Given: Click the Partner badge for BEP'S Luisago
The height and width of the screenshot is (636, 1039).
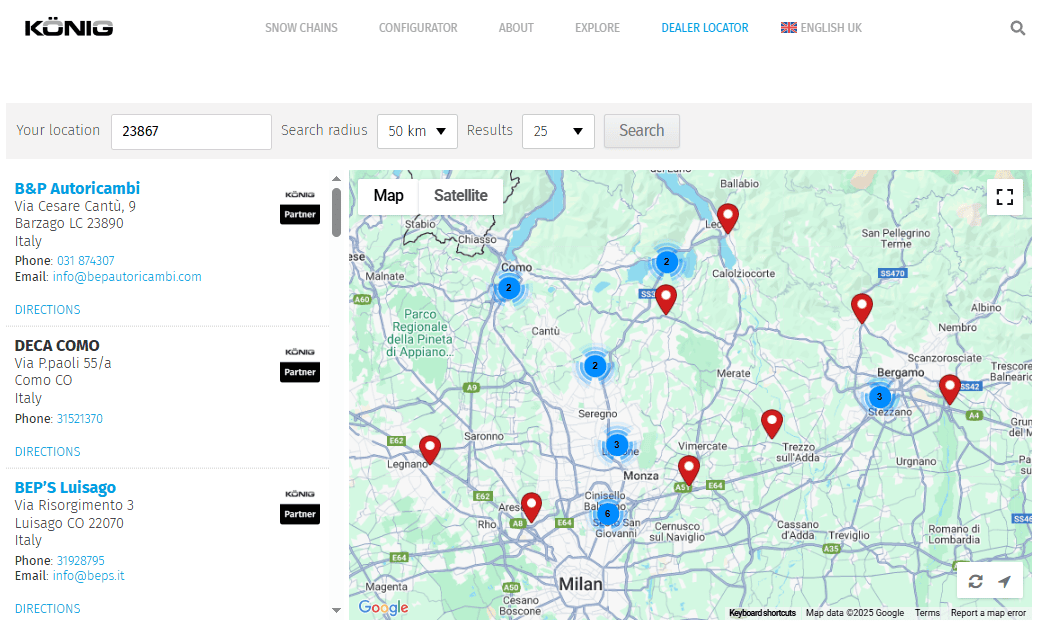Looking at the screenshot, I should click(x=300, y=514).
